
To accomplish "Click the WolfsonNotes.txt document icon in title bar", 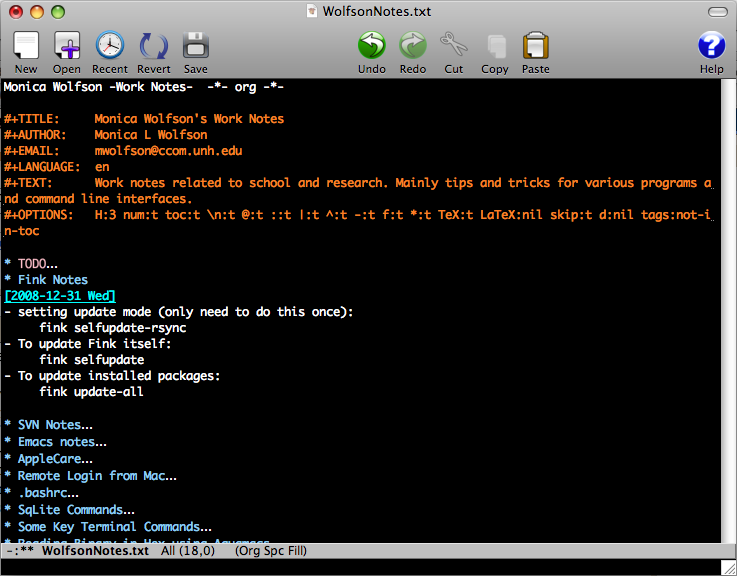I will [x=311, y=11].
